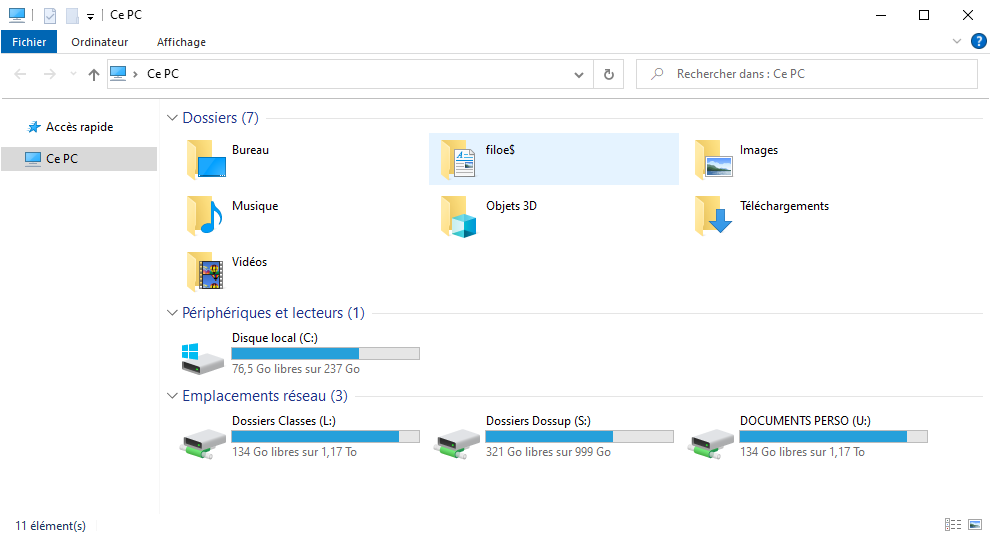Click the "Dossiers Classes (L:)" label

284,420
